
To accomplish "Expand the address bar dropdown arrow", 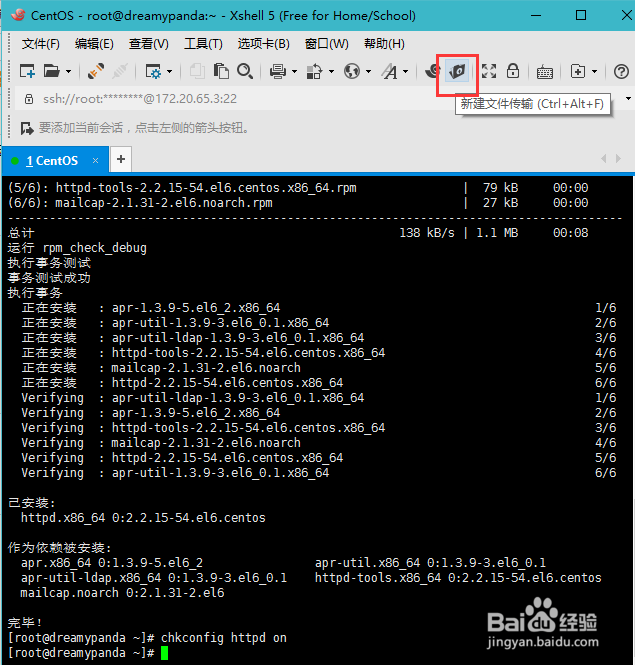I will [x=628, y=99].
